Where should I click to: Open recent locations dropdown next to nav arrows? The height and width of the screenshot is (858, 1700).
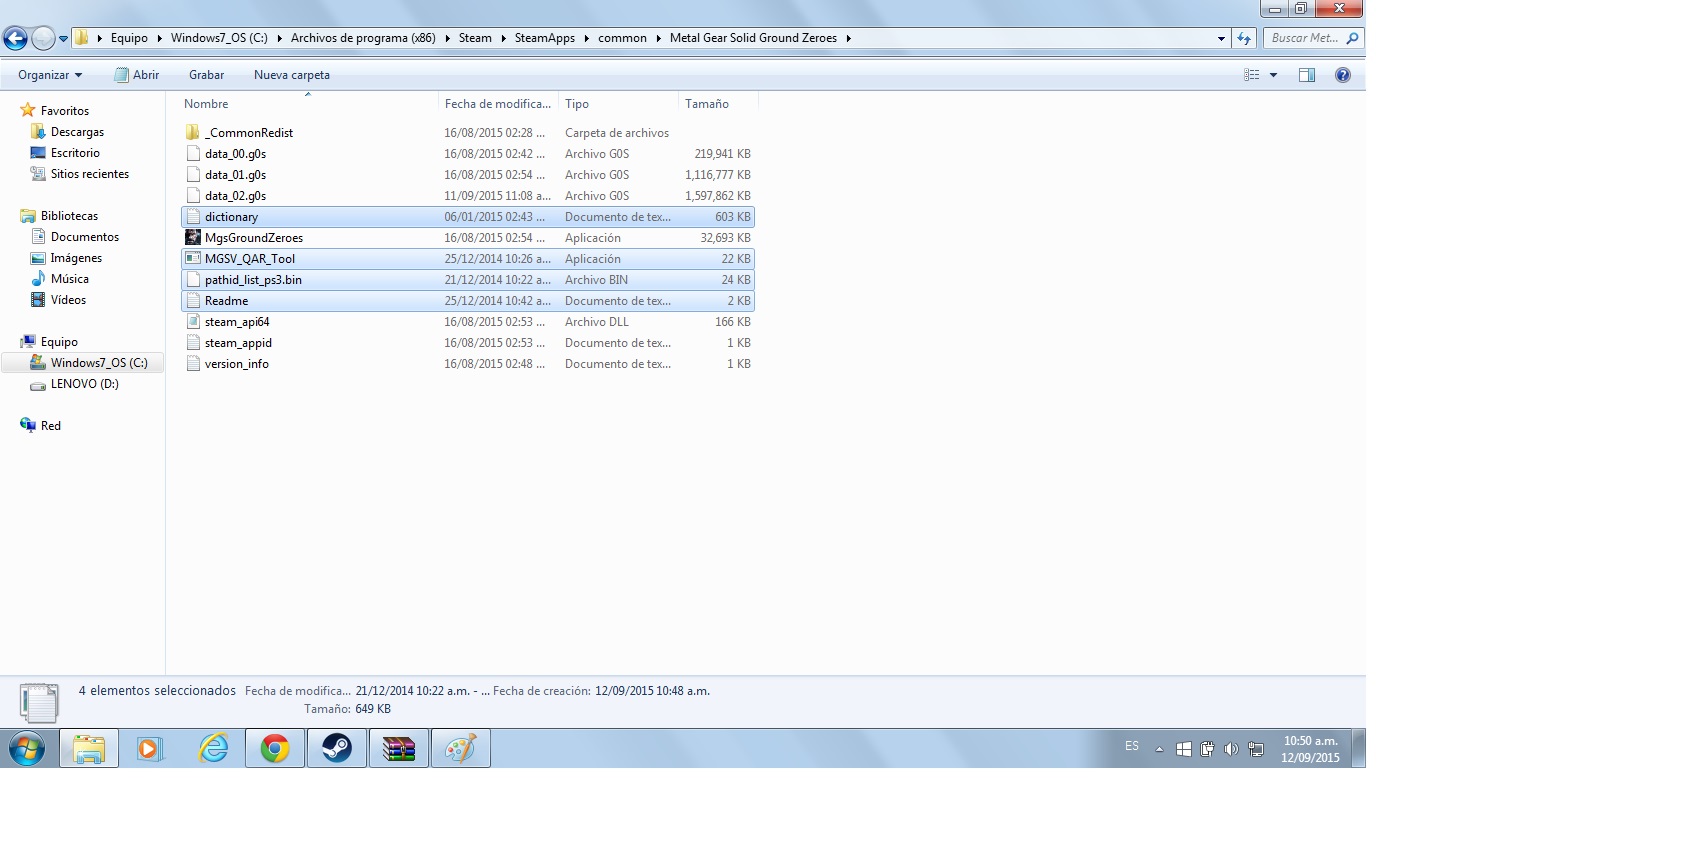click(63, 39)
